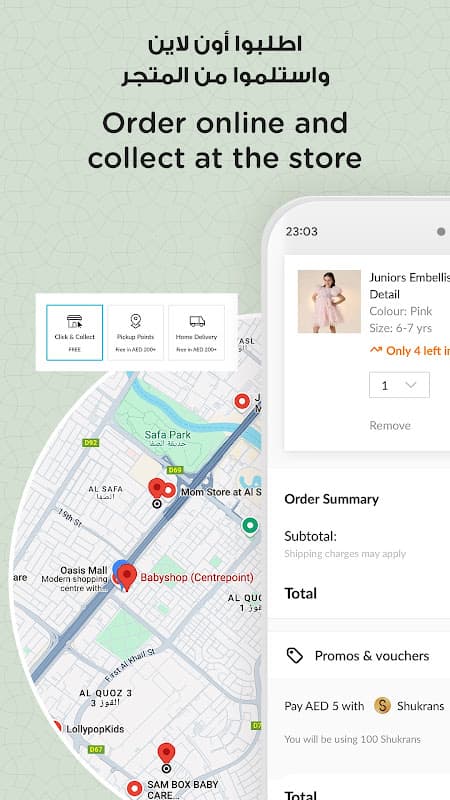Screen dimensions: 450x800
Task: Click the 'Shipping charges may apply' note
Action: (345, 554)
